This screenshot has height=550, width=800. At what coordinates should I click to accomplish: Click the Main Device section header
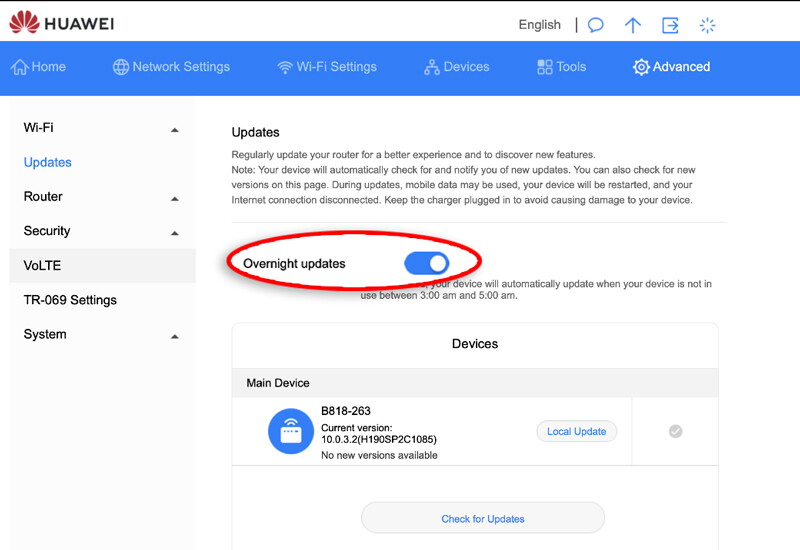point(474,383)
